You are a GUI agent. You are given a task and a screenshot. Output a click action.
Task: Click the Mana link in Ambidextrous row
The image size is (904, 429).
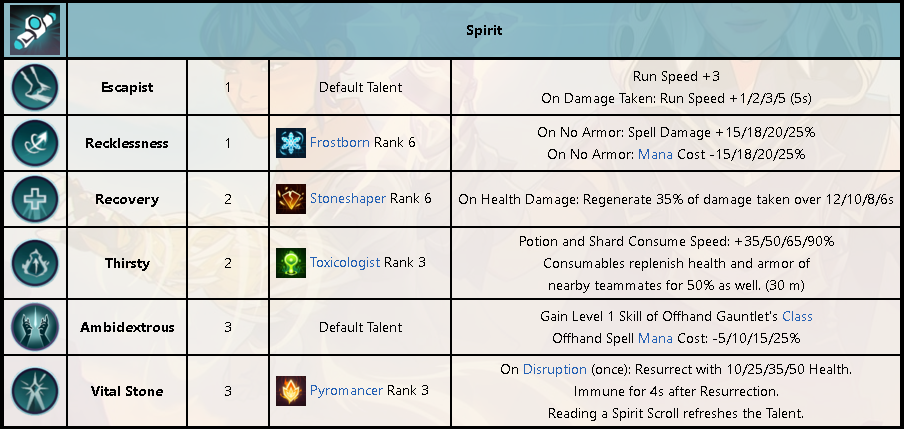point(655,338)
